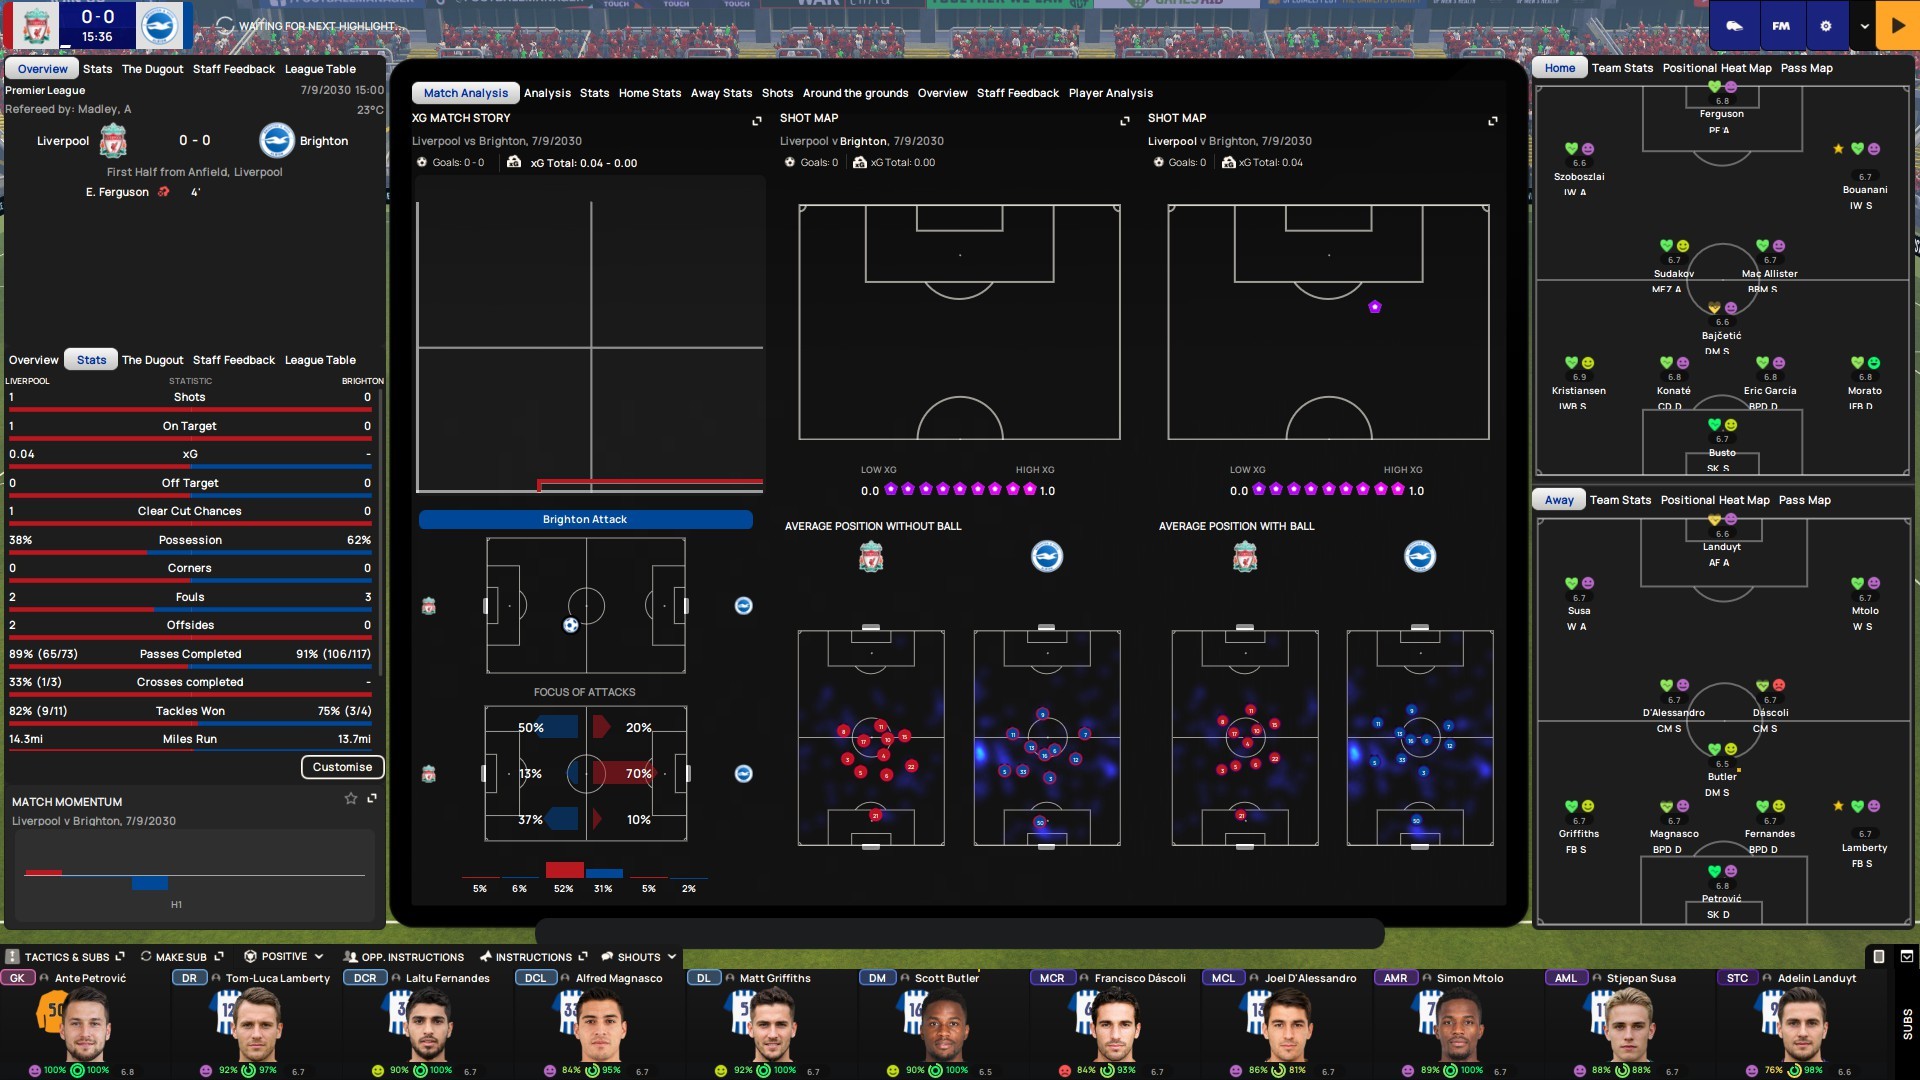Click the whistle icon in top bar

1734,26
